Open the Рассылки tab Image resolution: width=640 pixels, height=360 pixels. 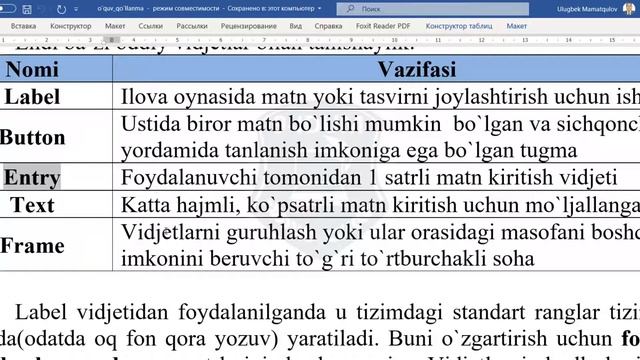tap(192, 26)
